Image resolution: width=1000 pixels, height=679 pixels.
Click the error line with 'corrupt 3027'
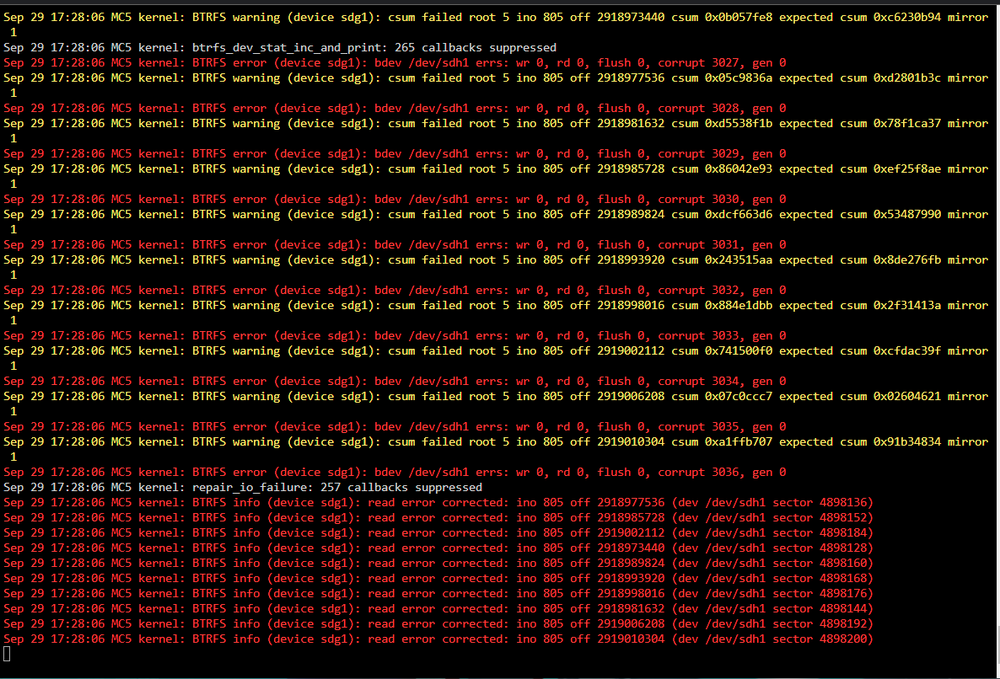(x=395, y=62)
